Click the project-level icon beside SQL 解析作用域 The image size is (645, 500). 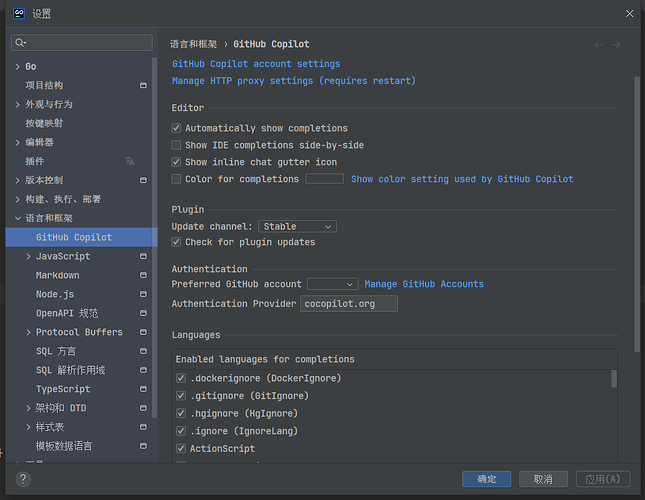[143, 370]
